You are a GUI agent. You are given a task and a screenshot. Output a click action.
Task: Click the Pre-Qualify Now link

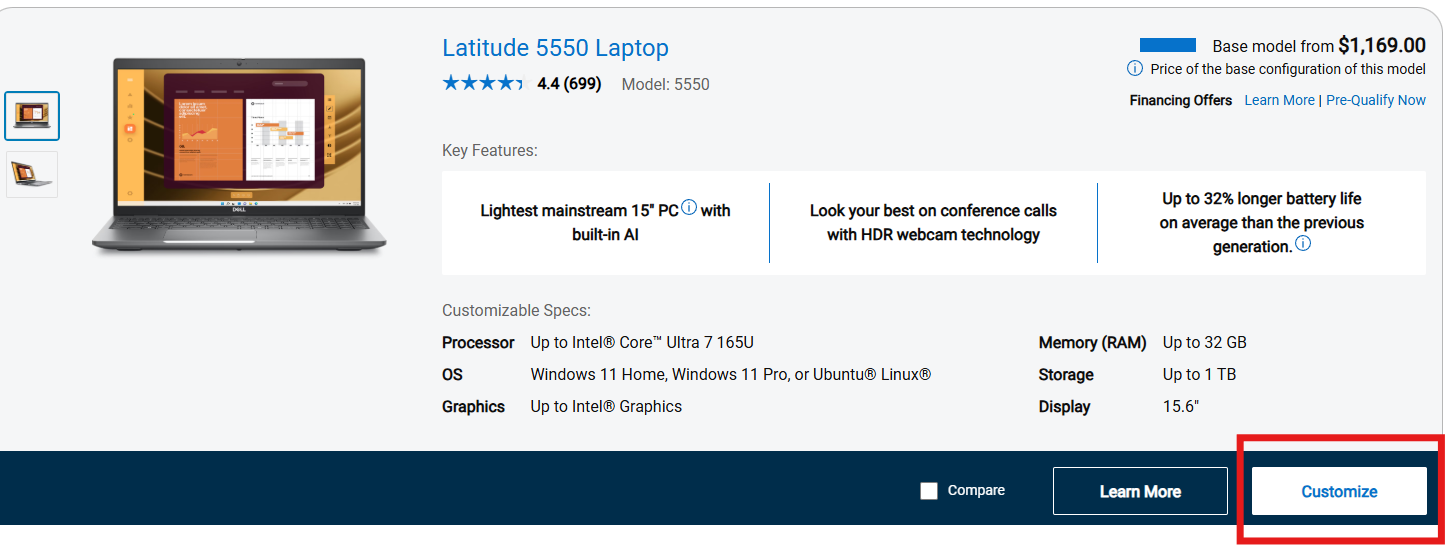(1375, 100)
